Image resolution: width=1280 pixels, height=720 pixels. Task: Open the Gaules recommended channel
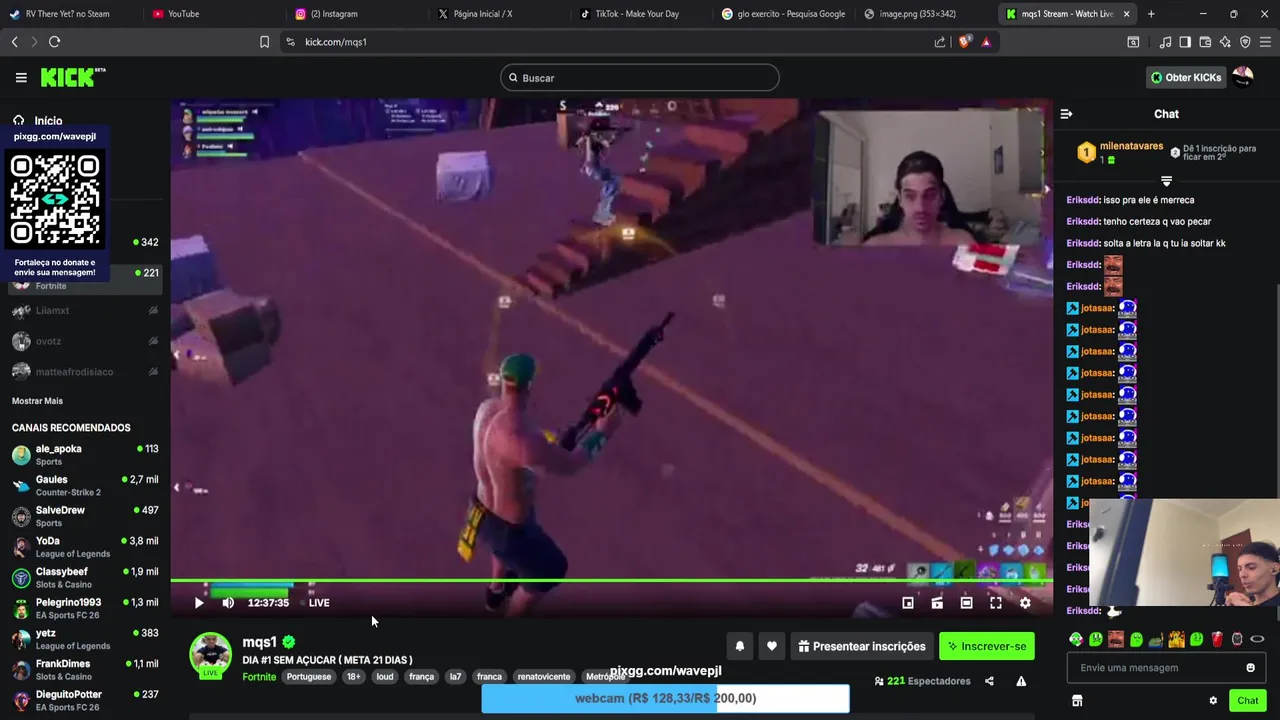85,485
